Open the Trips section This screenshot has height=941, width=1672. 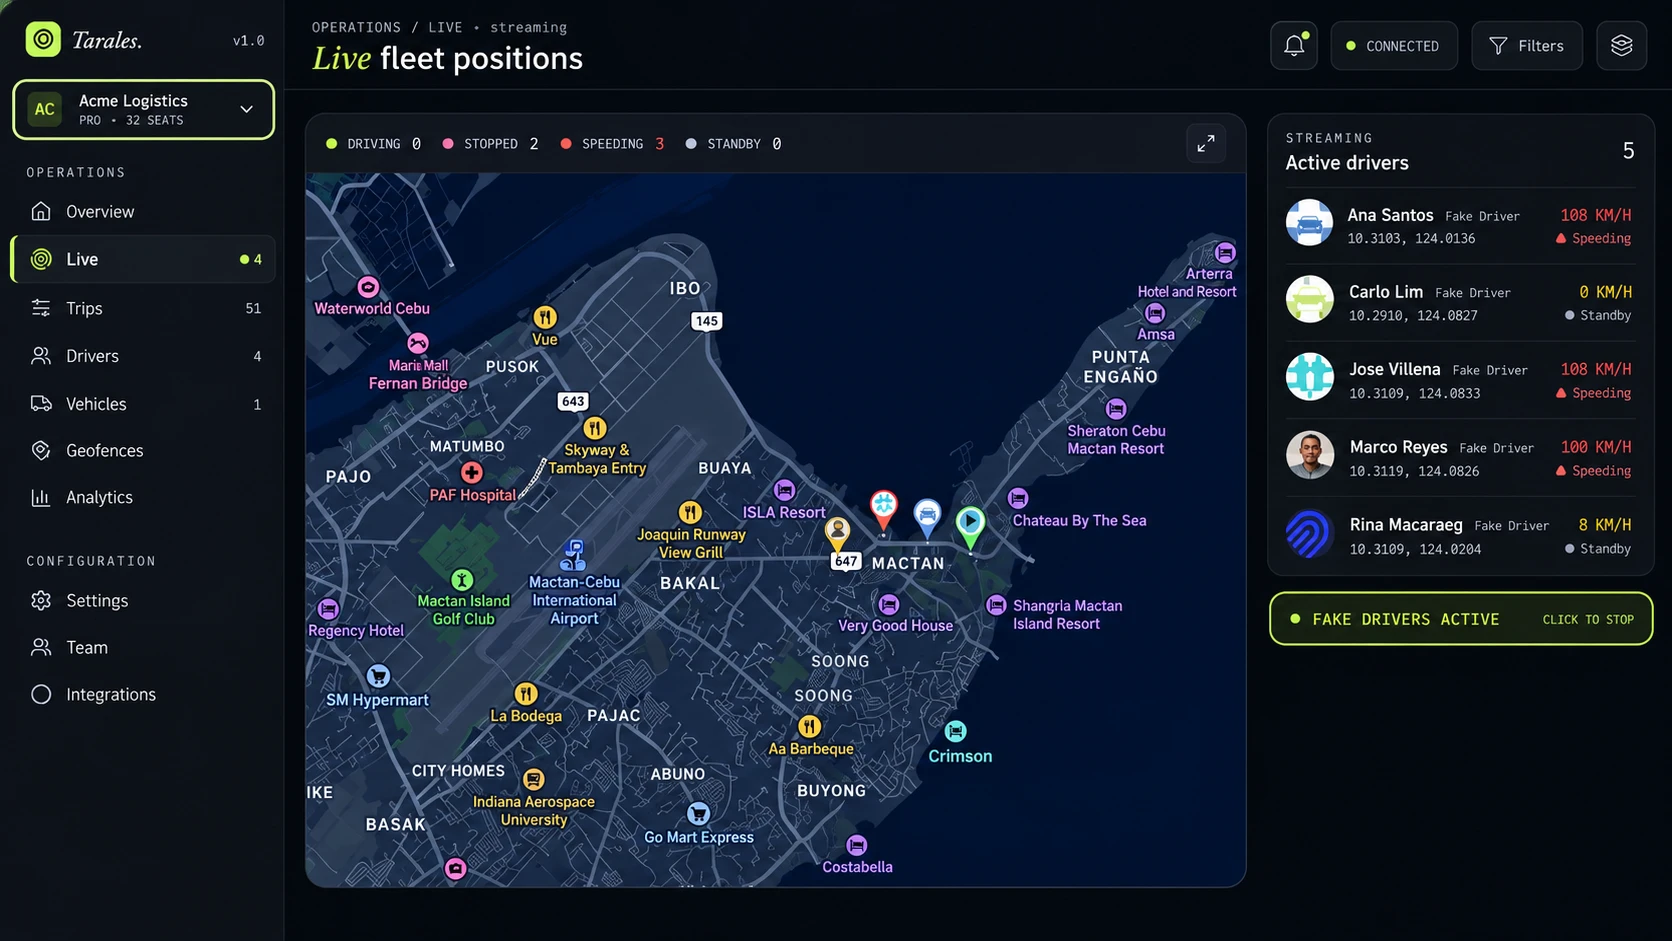point(144,308)
